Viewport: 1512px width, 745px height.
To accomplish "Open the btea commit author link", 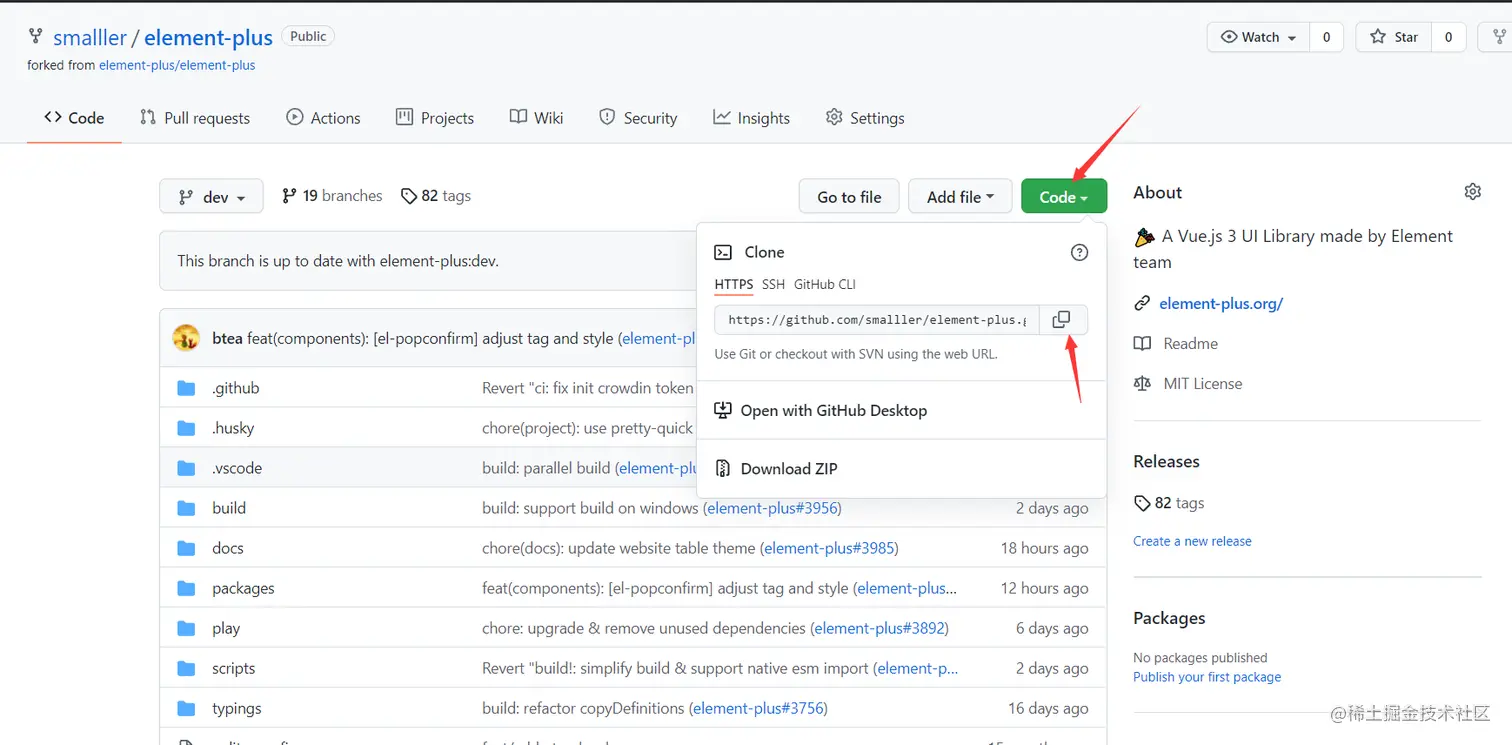I will click(x=227, y=338).
